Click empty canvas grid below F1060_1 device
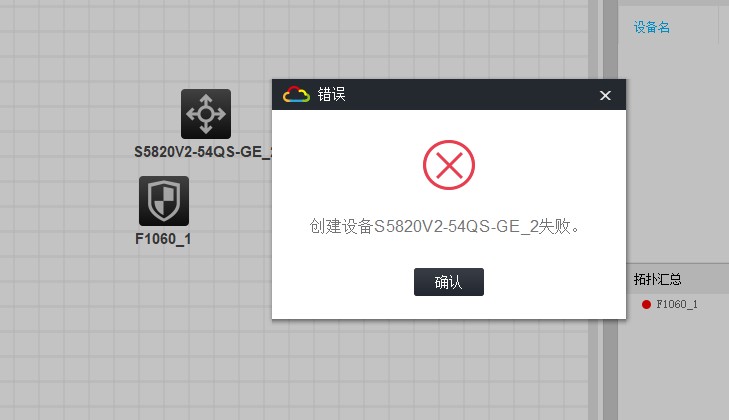This screenshot has height=420, width=729. point(163,326)
